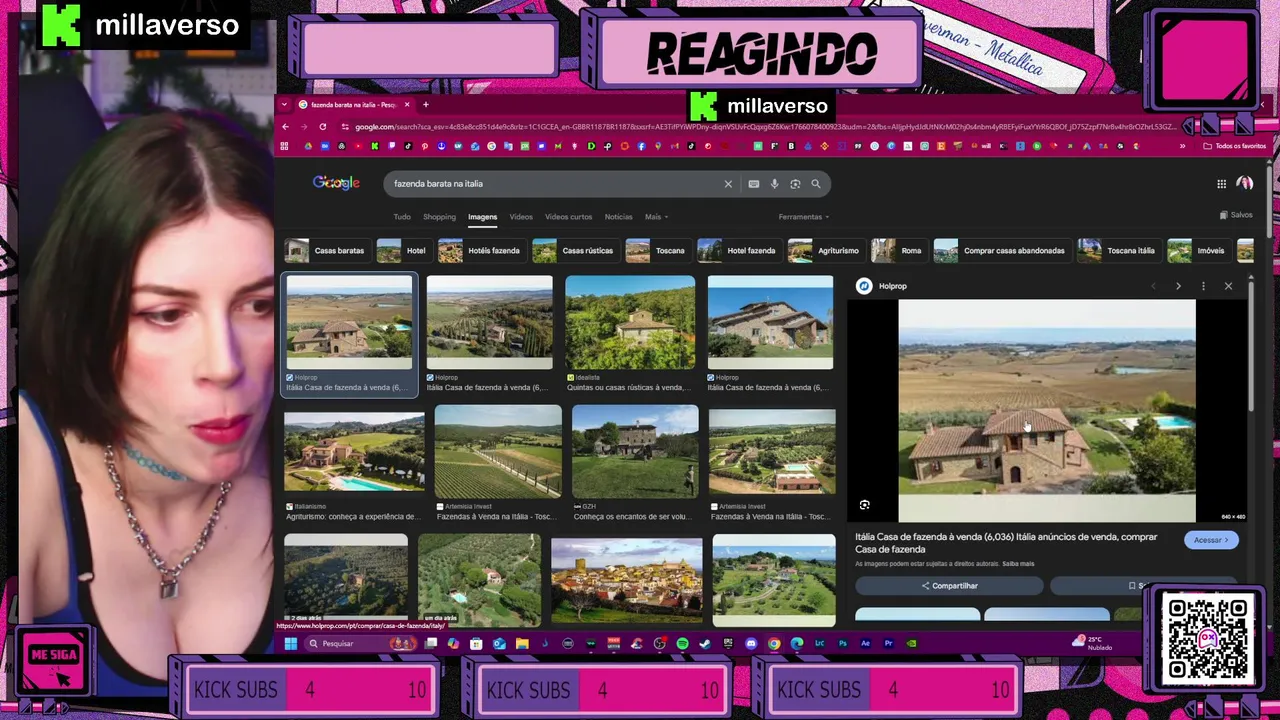
Task: Go to next image in preview panel
Action: [1178, 286]
